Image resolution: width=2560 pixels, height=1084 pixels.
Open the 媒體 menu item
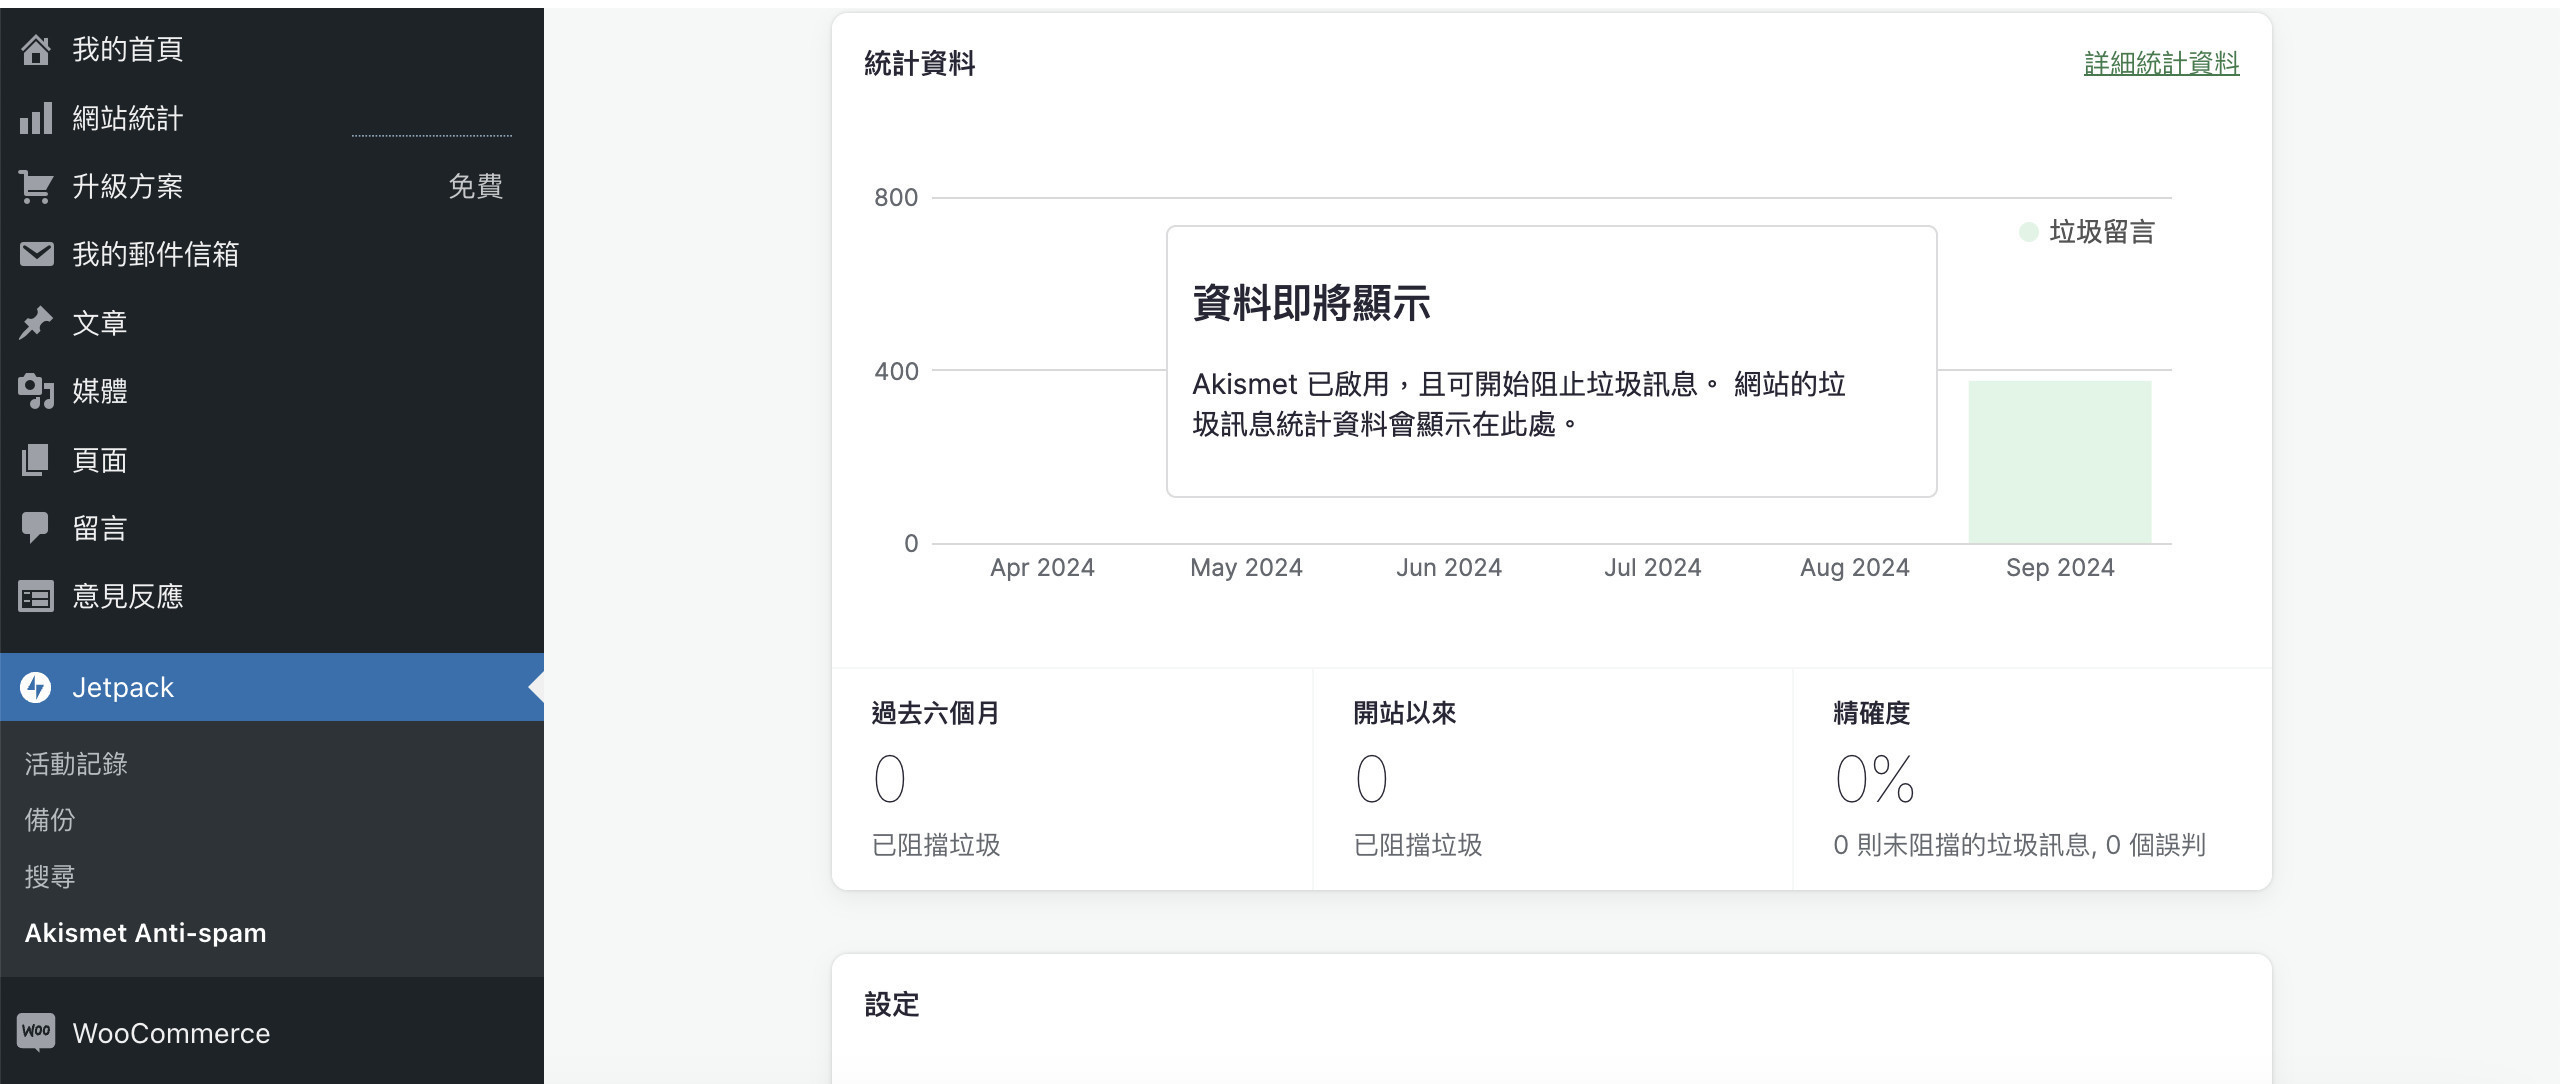click(100, 391)
